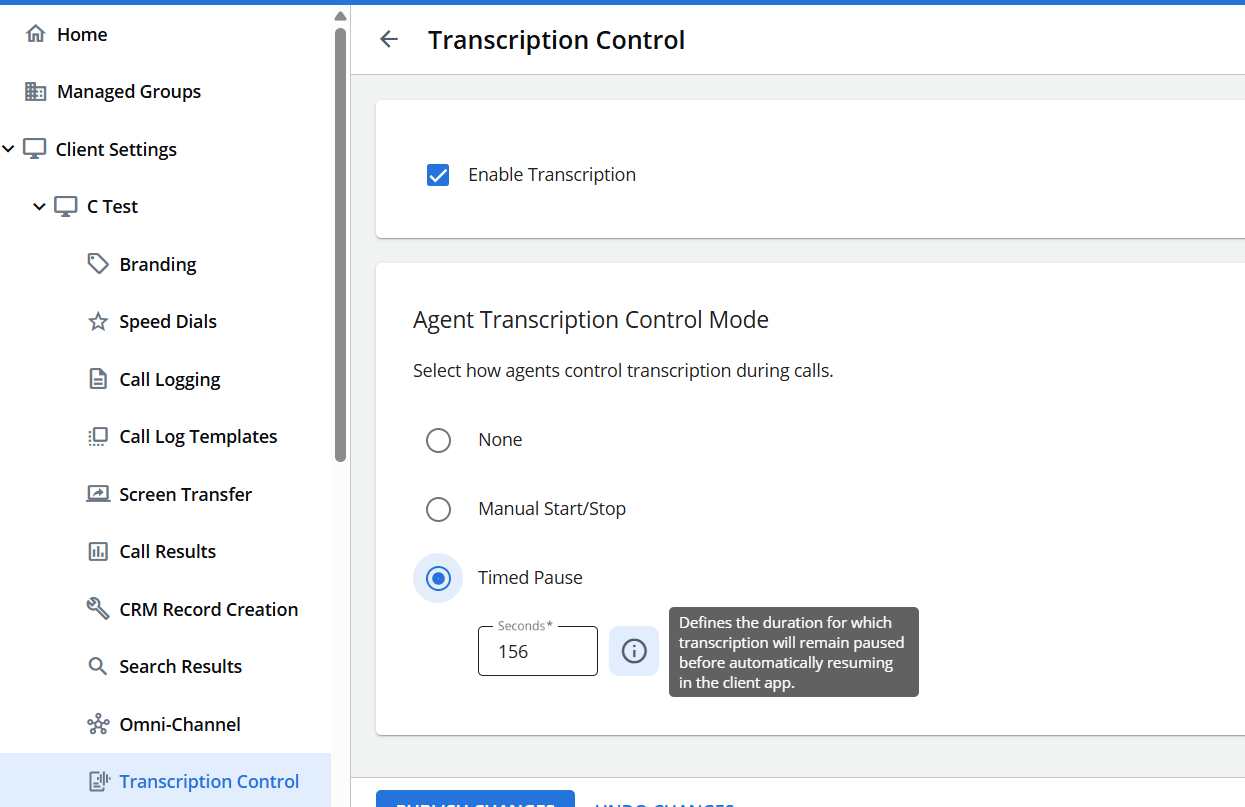Viewport: 1245px width, 807px height.
Task: Go back using the arrow icon
Action: [389, 40]
